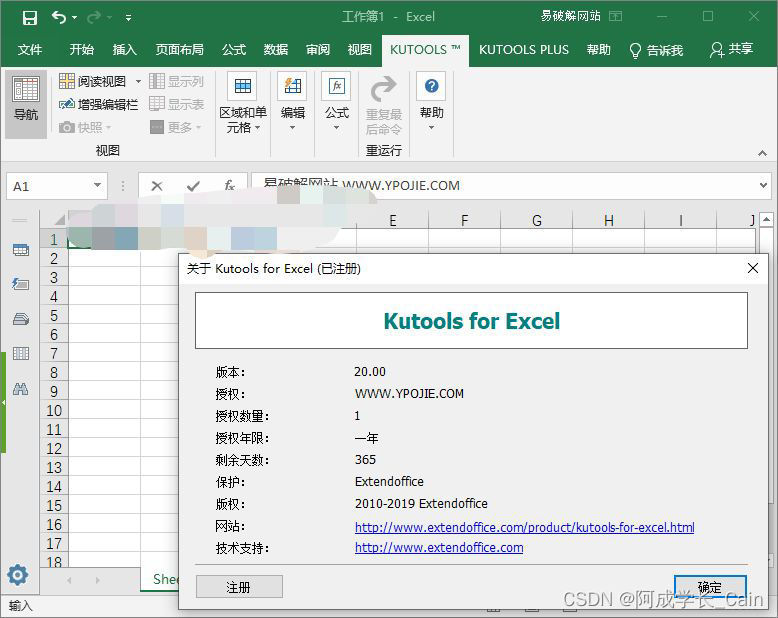The image size is (778, 618).
Task: Open the Undo history dropdown arrow
Action: click(x=74, y=18)
